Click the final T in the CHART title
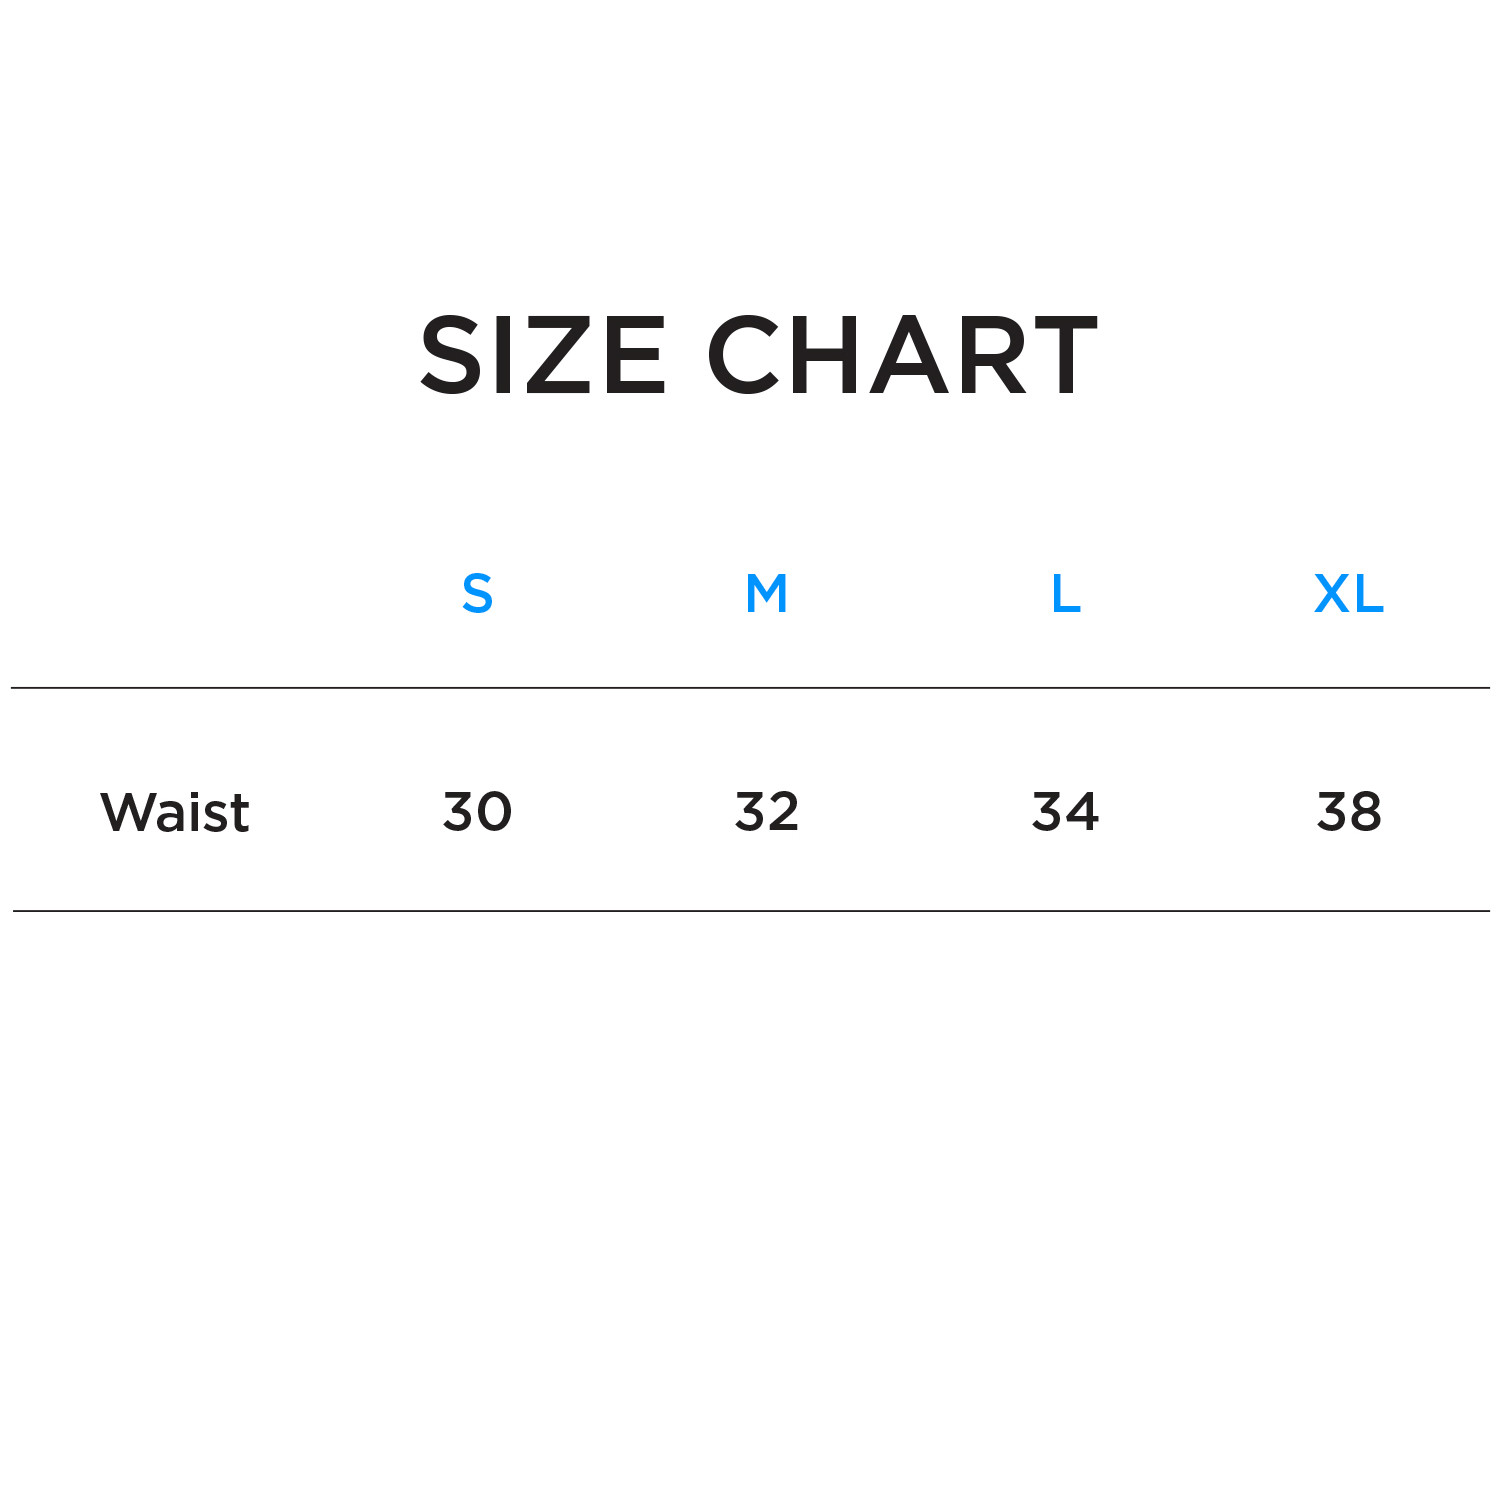The height and width of the screenshot is (1500, 1500). pos(1062,355)
